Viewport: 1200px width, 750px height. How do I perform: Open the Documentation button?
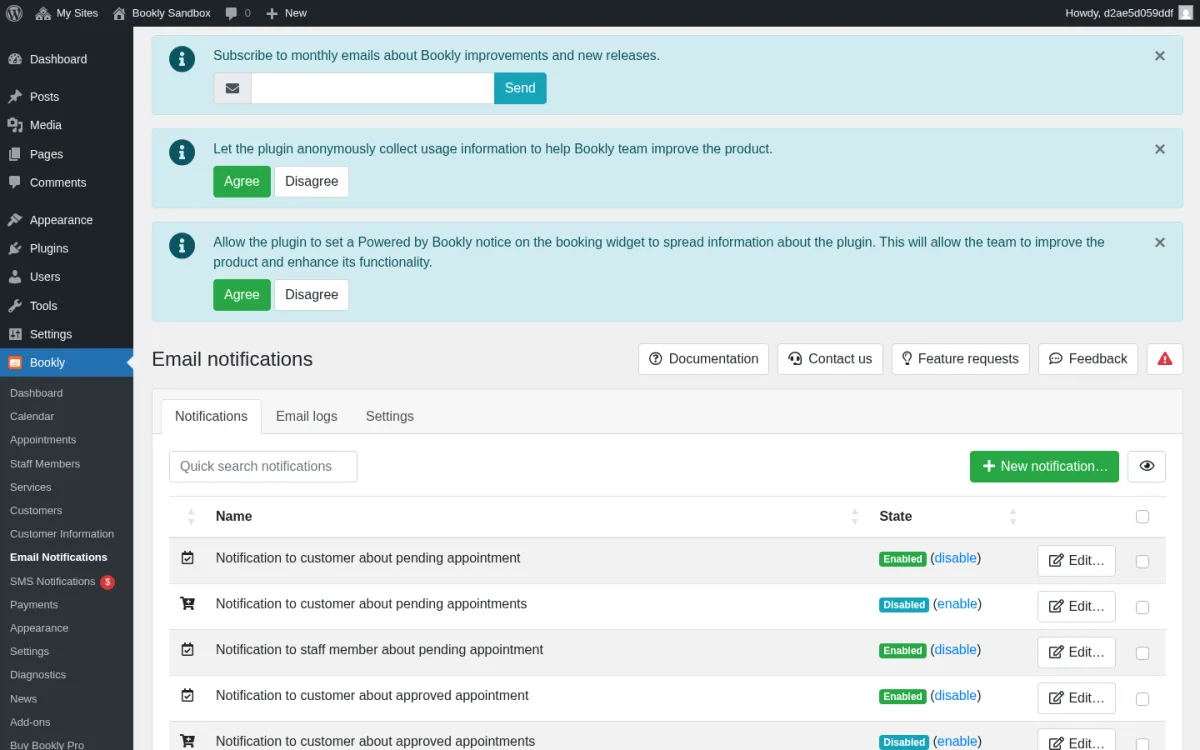pos(704,359)
